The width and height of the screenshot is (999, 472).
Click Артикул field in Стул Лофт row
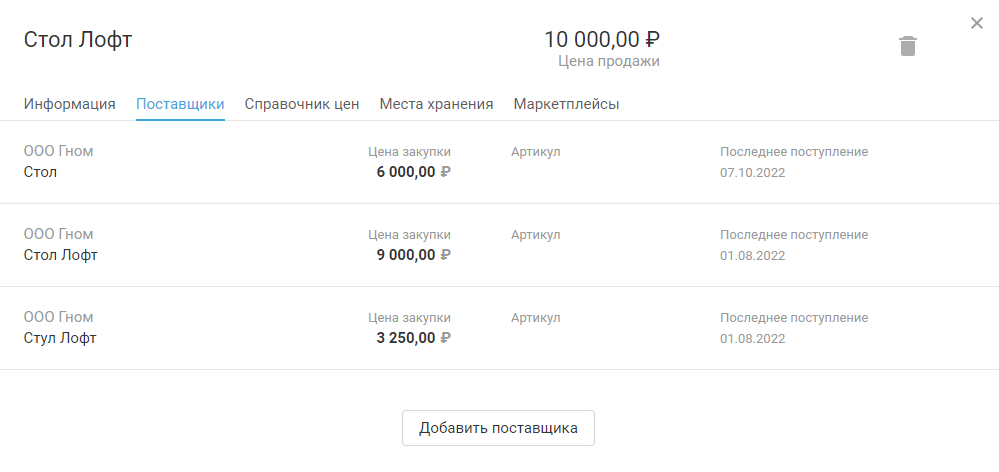[535, 319]
